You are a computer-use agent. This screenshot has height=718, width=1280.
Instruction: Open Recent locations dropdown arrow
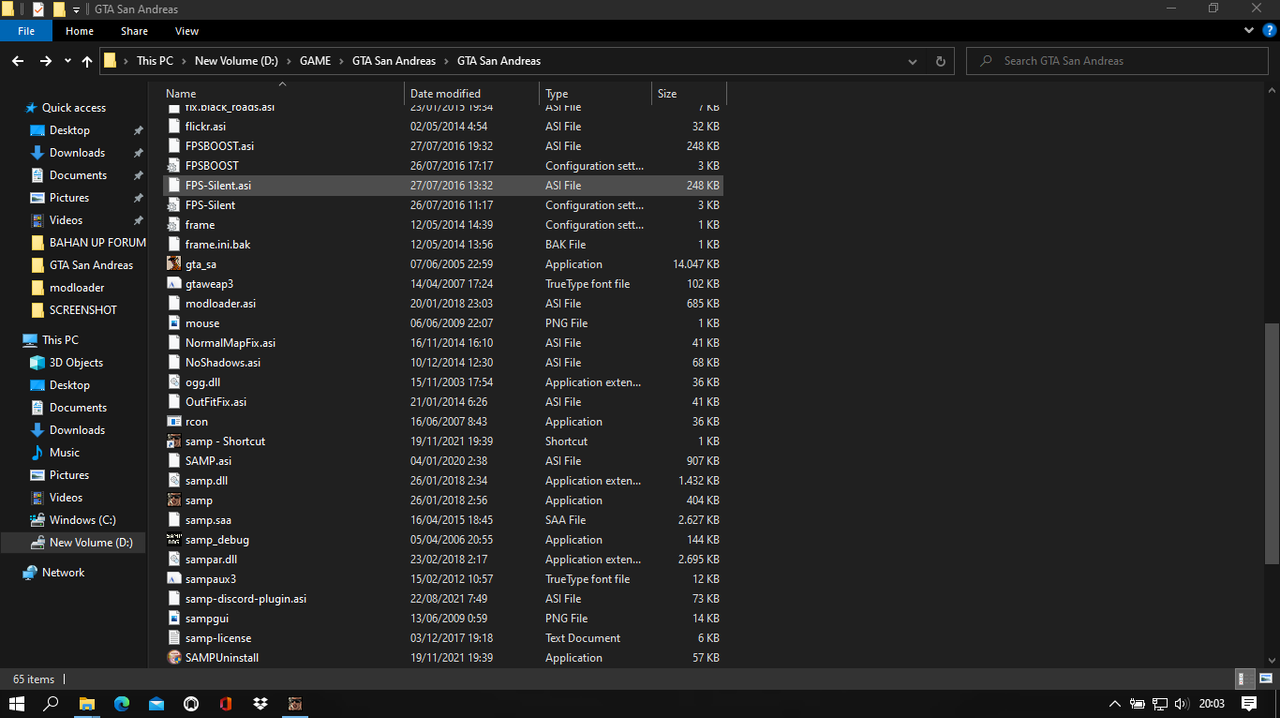point(67,61)
